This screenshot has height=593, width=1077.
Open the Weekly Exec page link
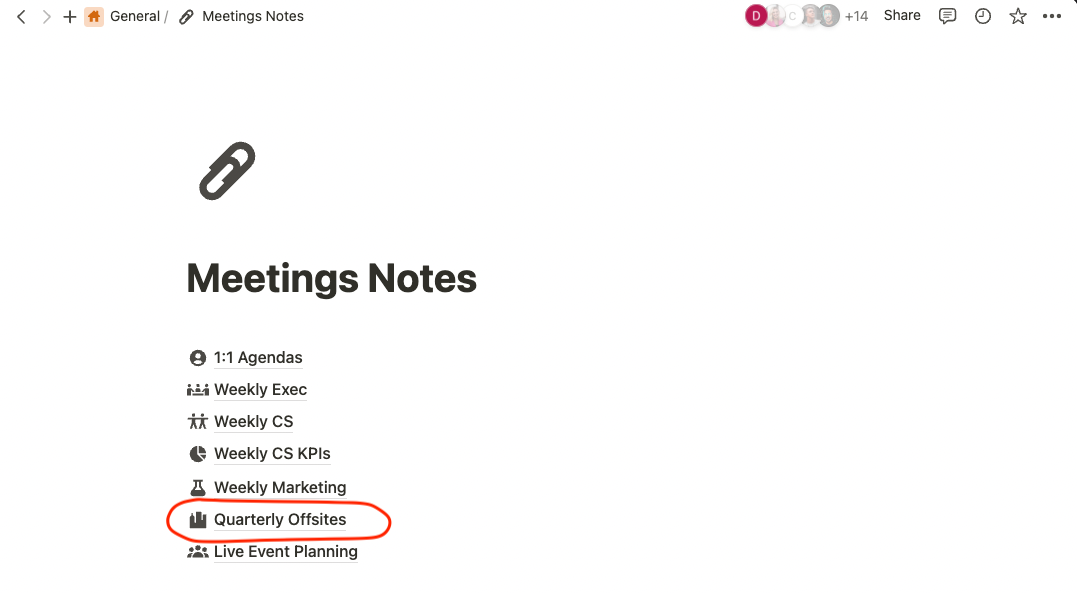260,390
